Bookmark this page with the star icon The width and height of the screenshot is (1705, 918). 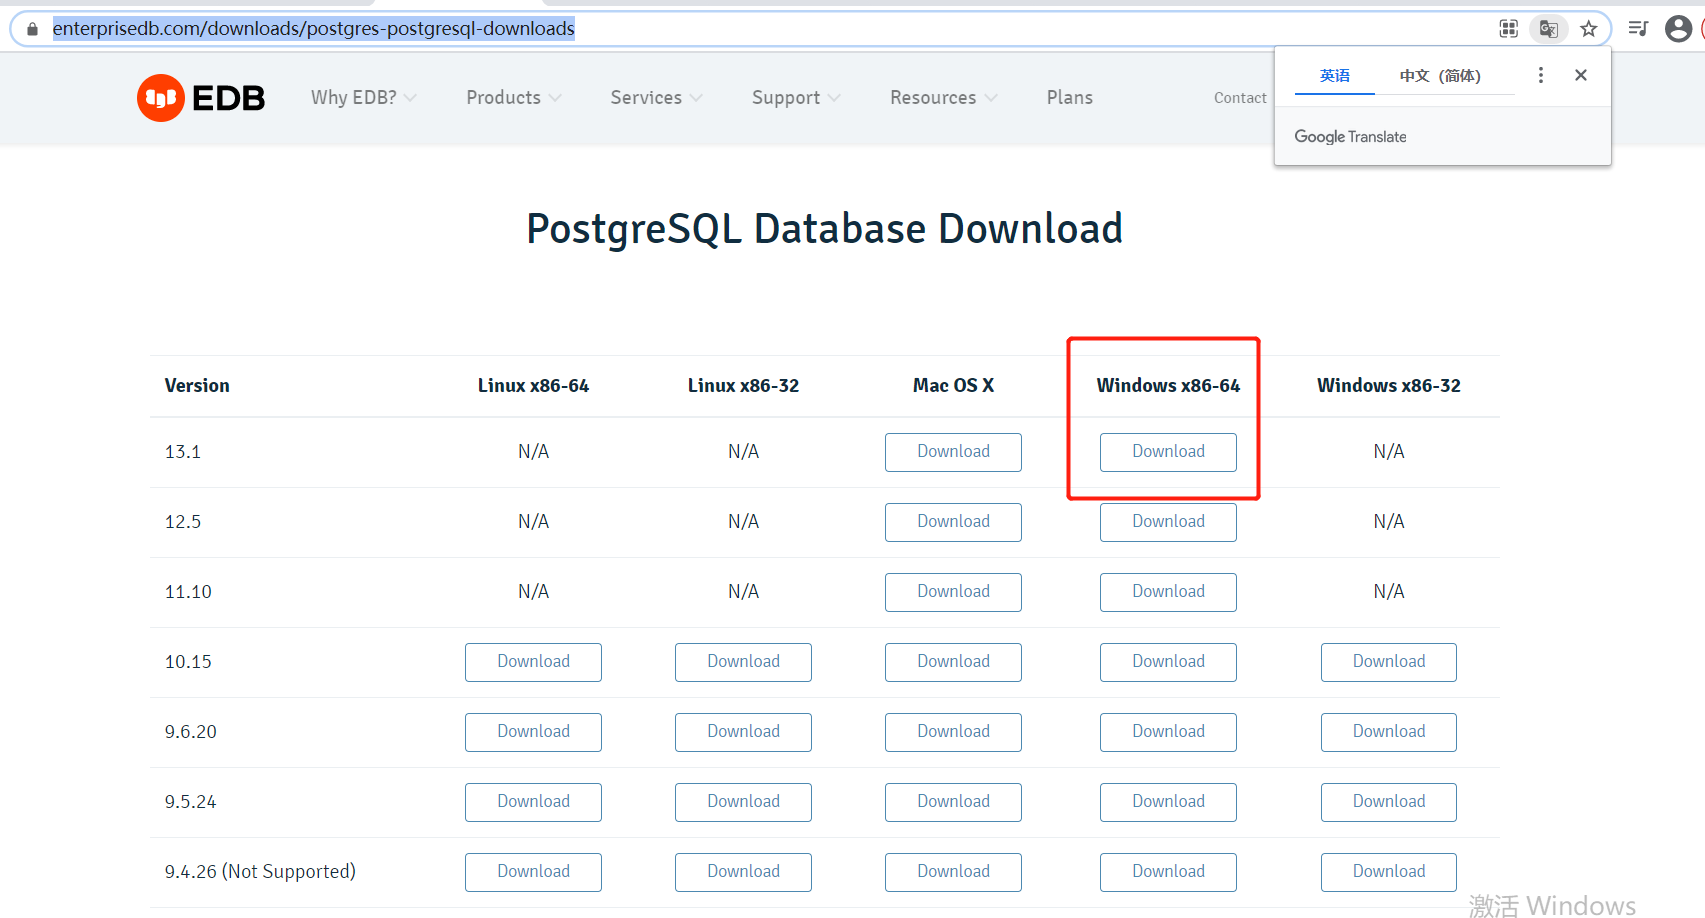tap(1588, 29)
